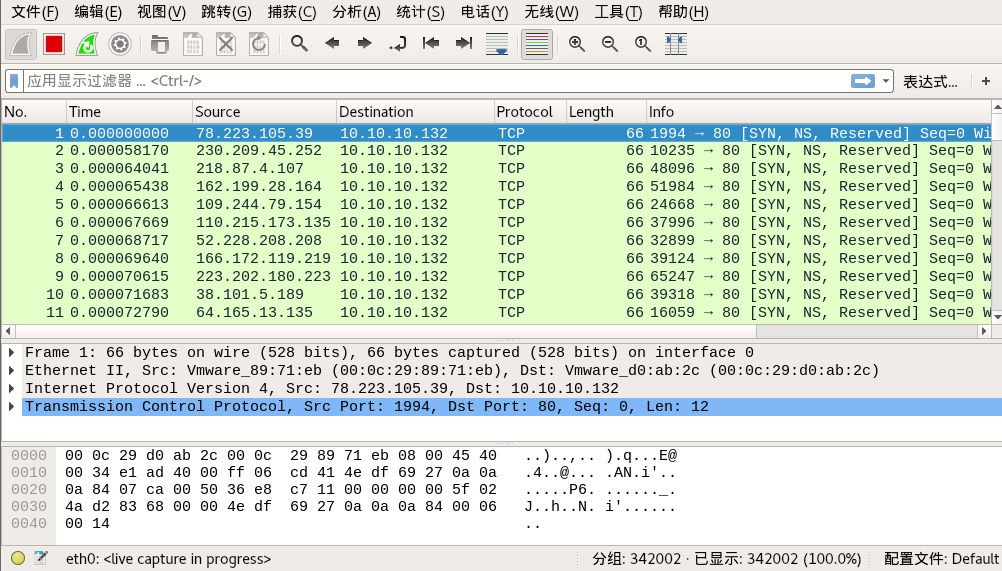Zoom in on packet text
The width and height of the screenshot is (1002, 571).
[577, 43]
